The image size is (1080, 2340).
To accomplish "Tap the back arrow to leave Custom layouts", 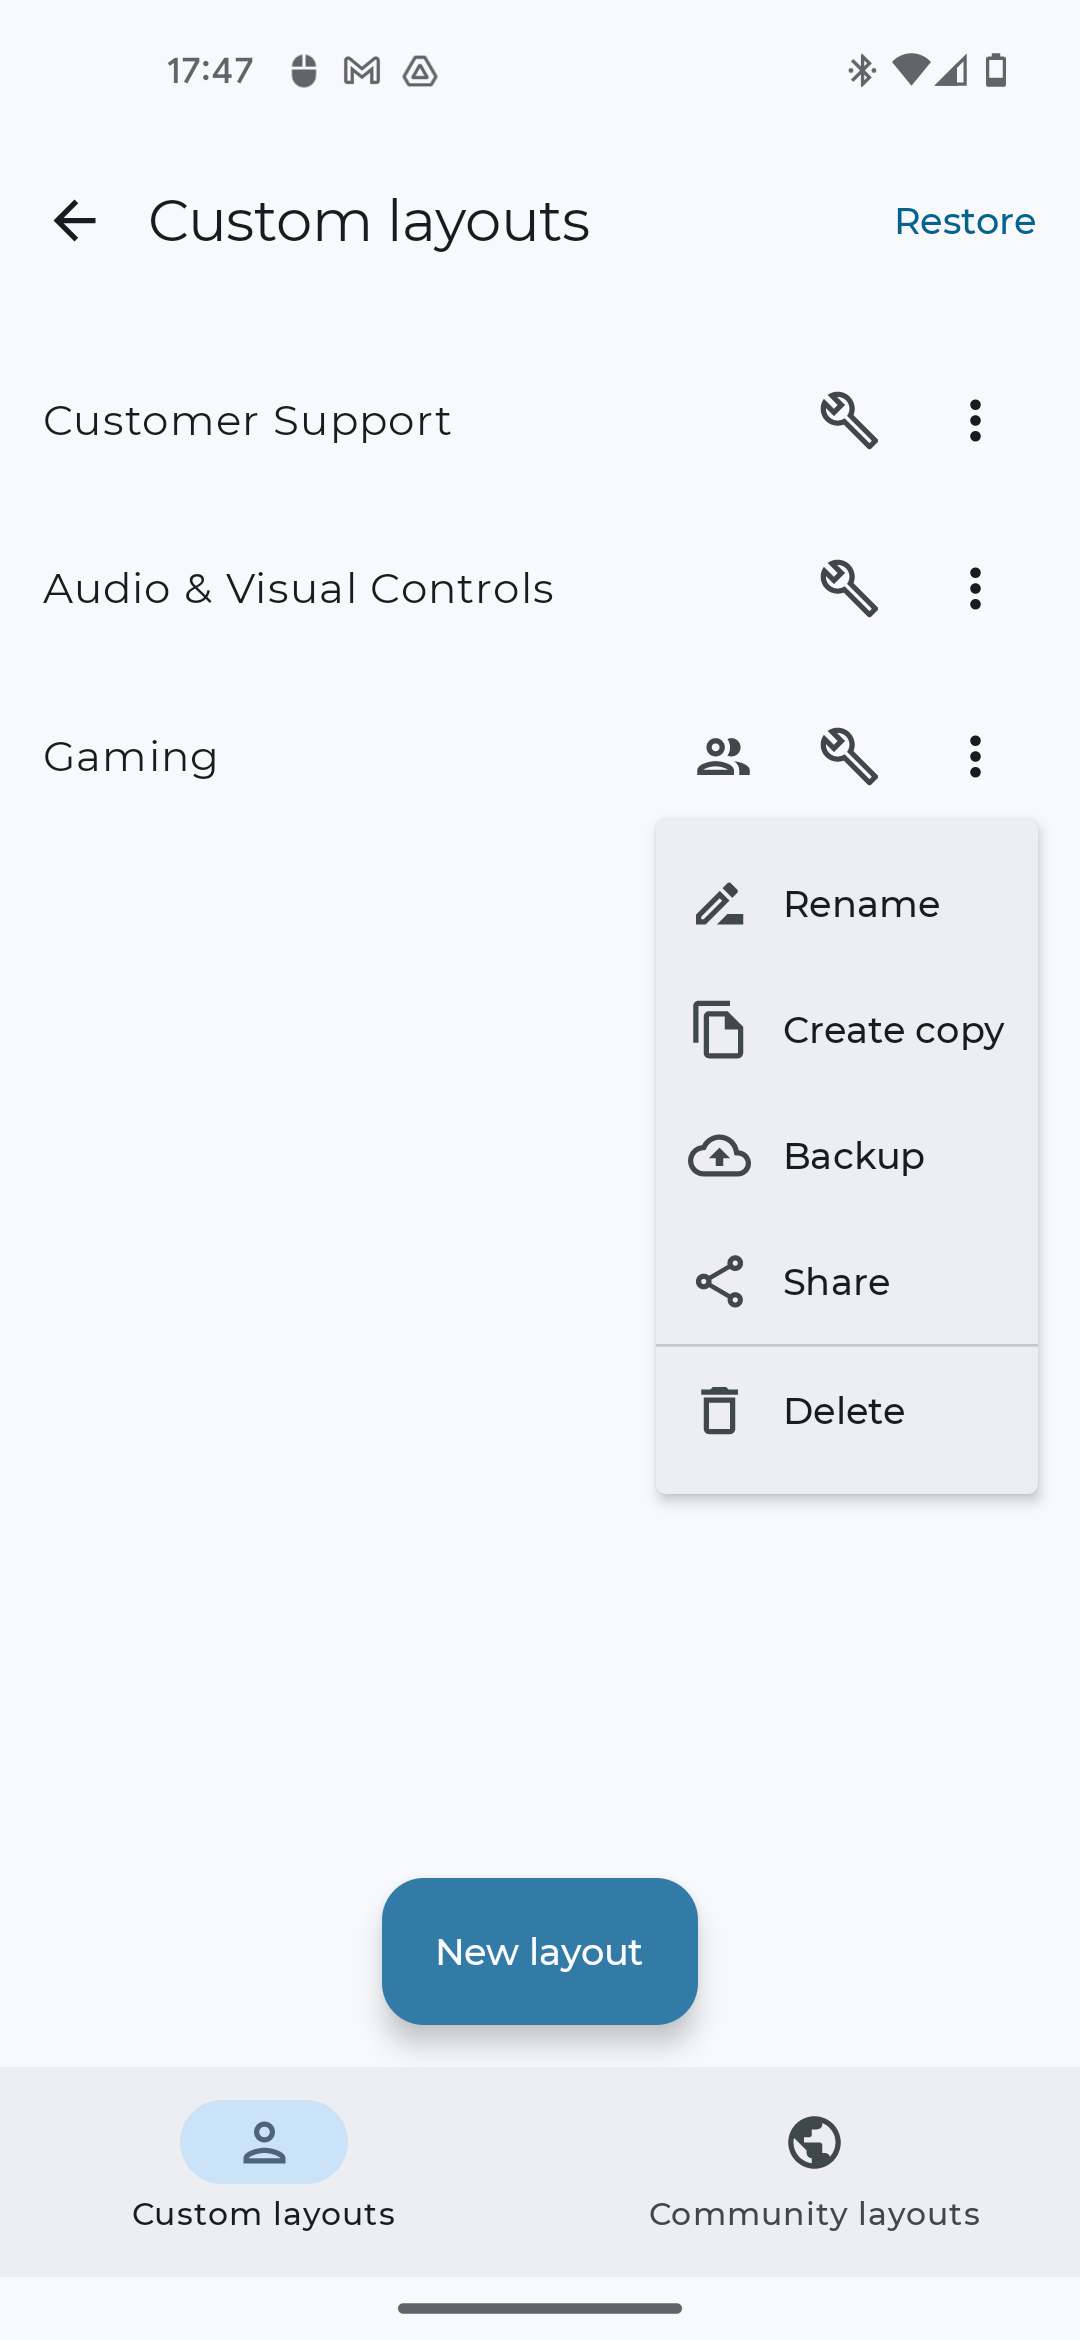I will tap(75, 220).
